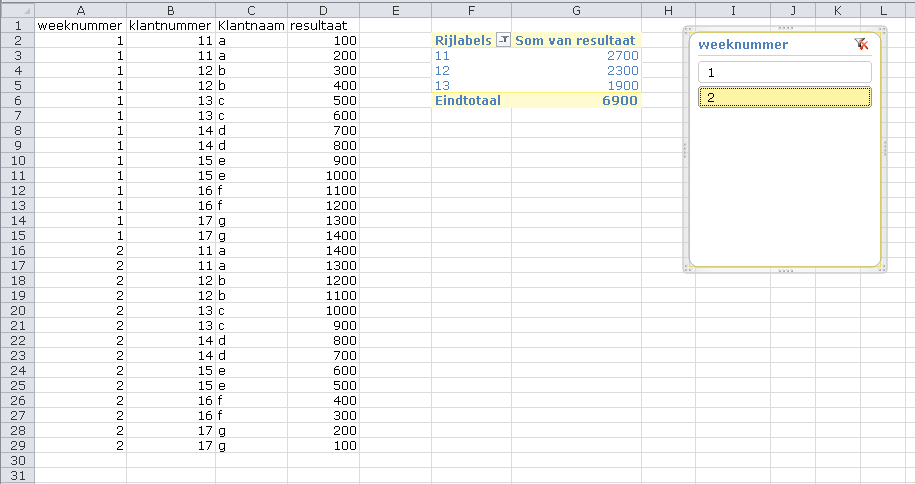Image resolution: width=915 pixels, height=484 pixels.
Task: Select pivot row label 12
Action: click(442, 71)
